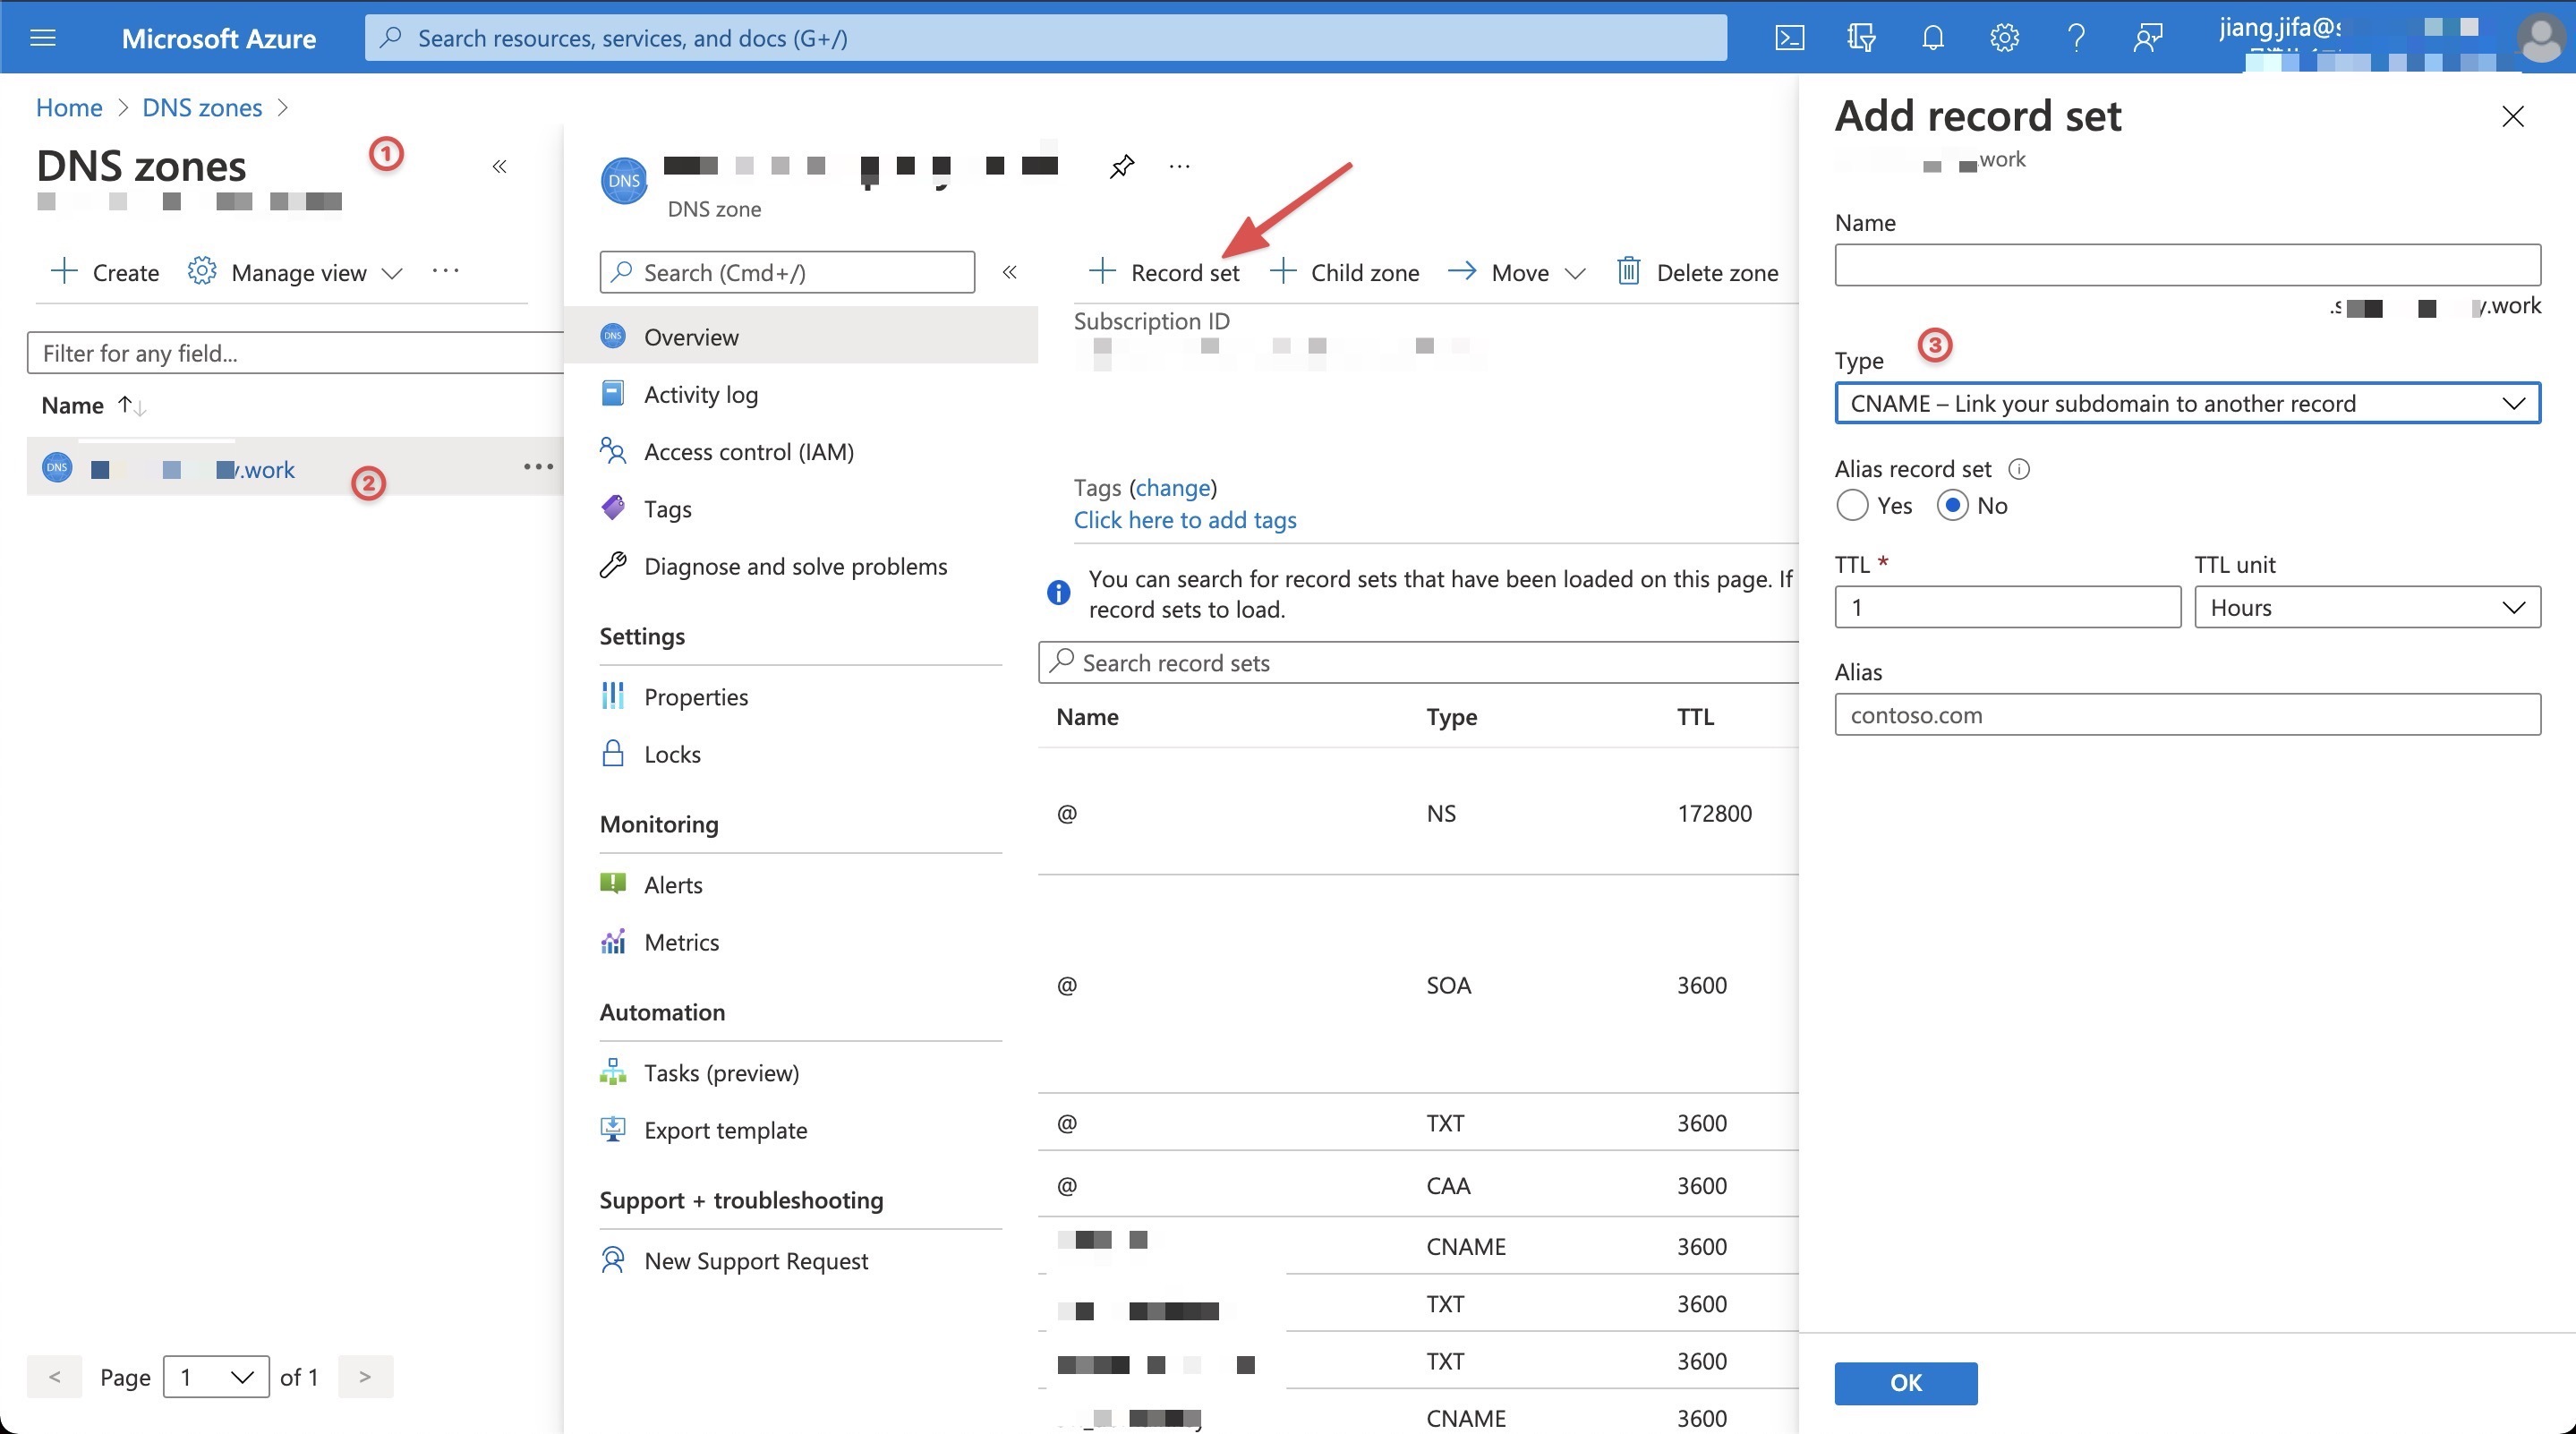Open the Activity log for the DNS zone
The height and width of the screenshot is (1434, 2576).
(x=700, y=393)
